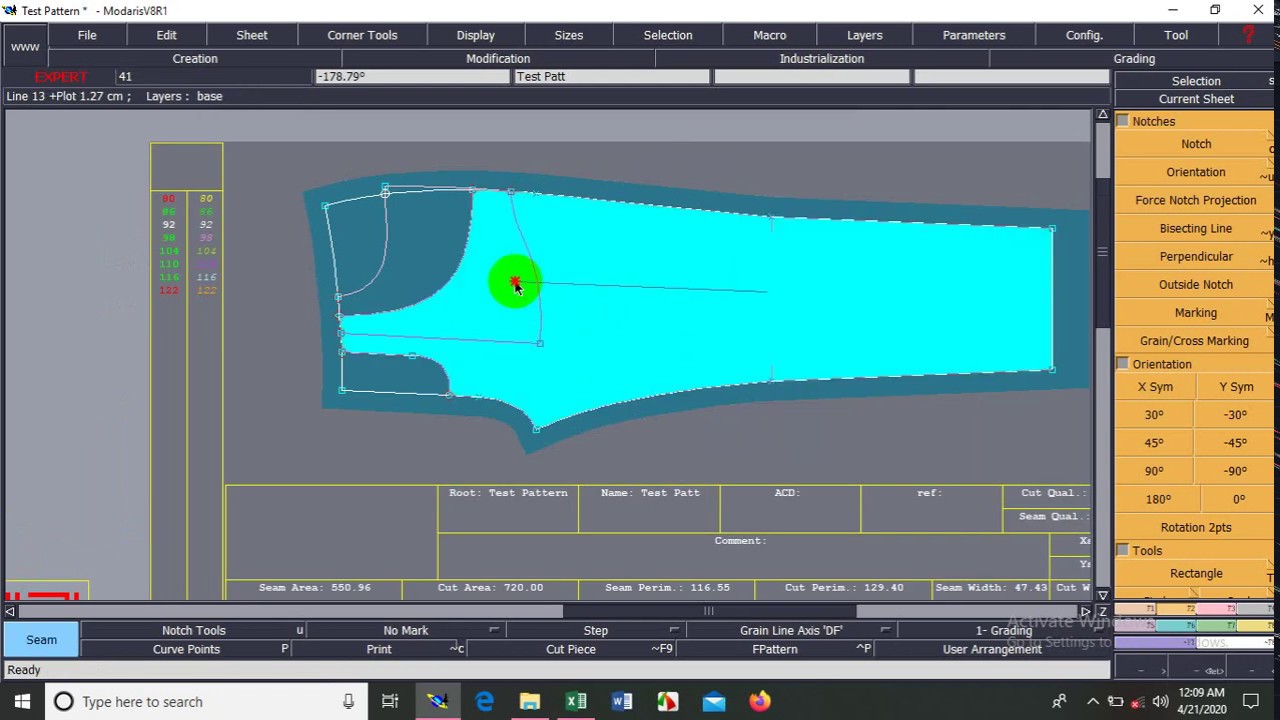
Task: Click the volume icon in system tray
Action: coord(1160,702)
